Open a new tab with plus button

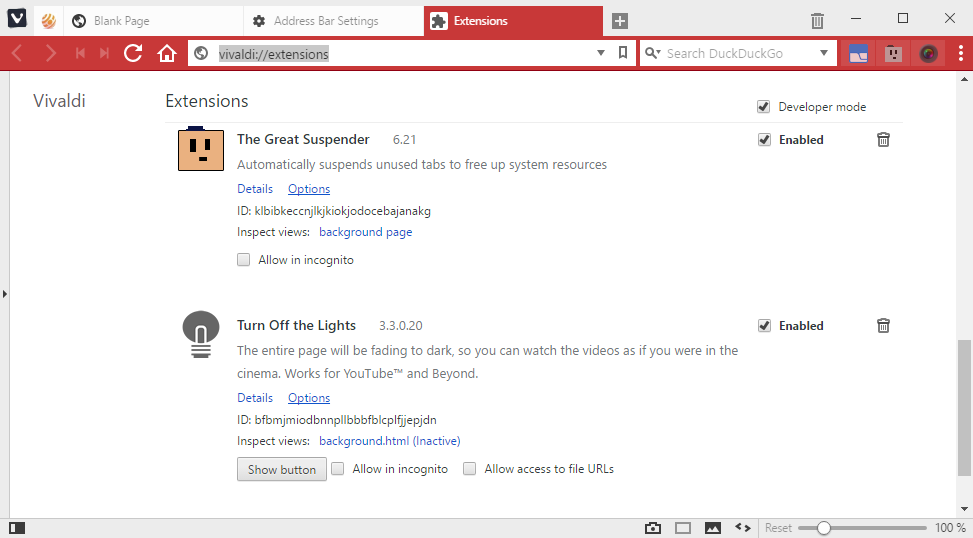point(619,20)
